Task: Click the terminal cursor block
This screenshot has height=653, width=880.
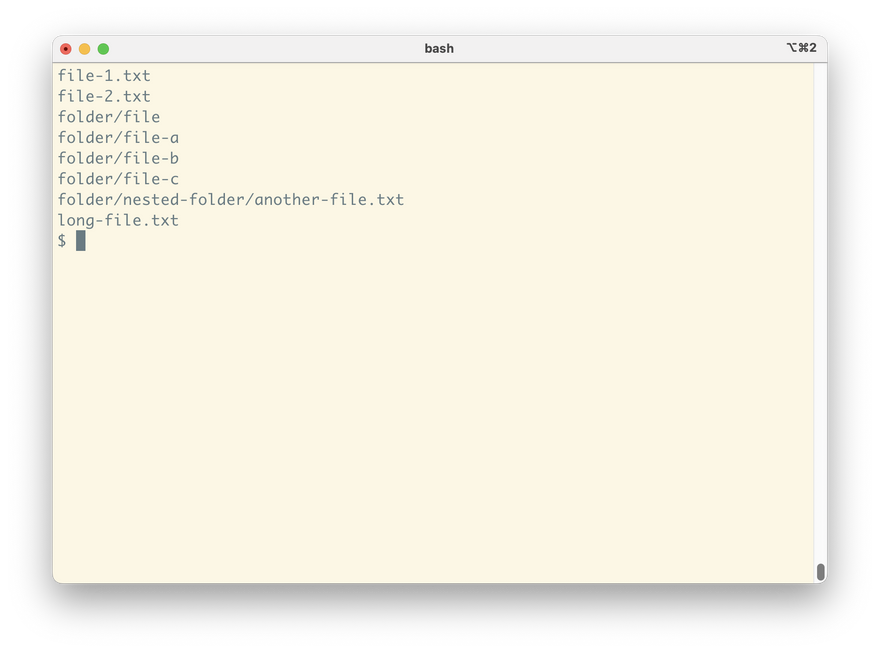Action: [81, 241]
